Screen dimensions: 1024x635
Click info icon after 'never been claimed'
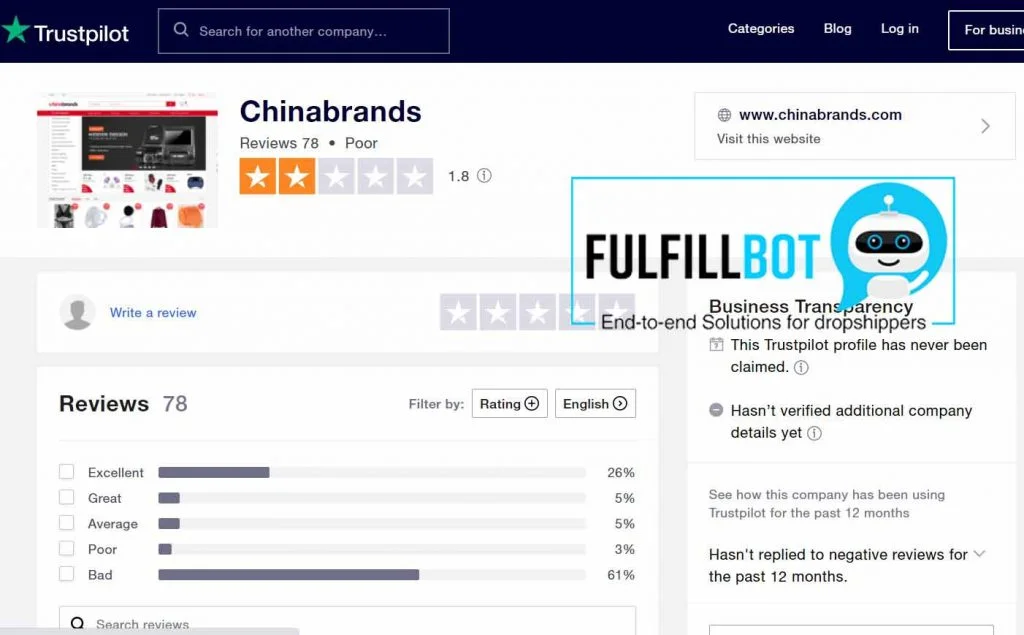pyautogui.click(x=801, y=367)
